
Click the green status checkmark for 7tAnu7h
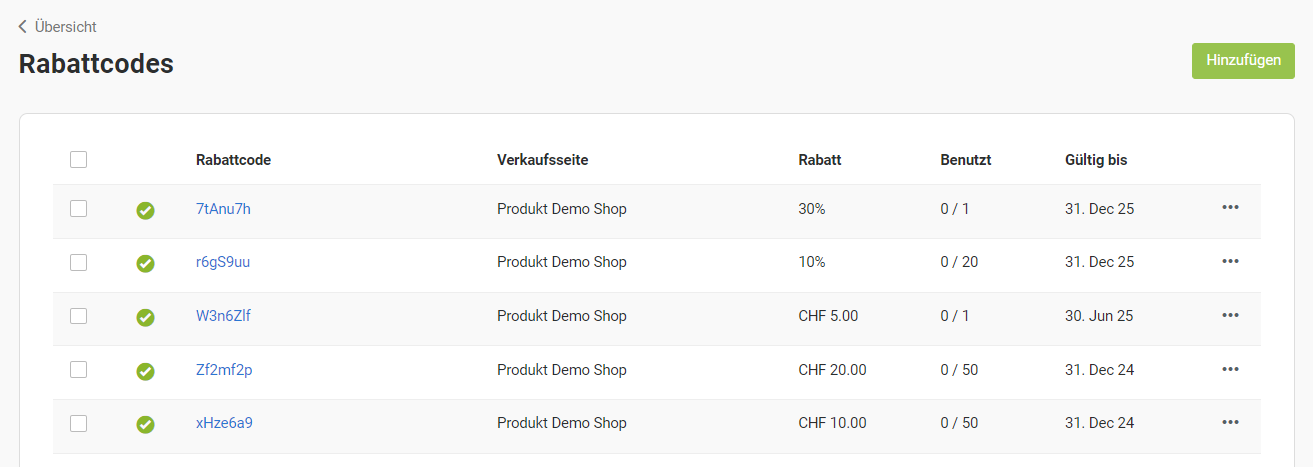pos(145,210)
